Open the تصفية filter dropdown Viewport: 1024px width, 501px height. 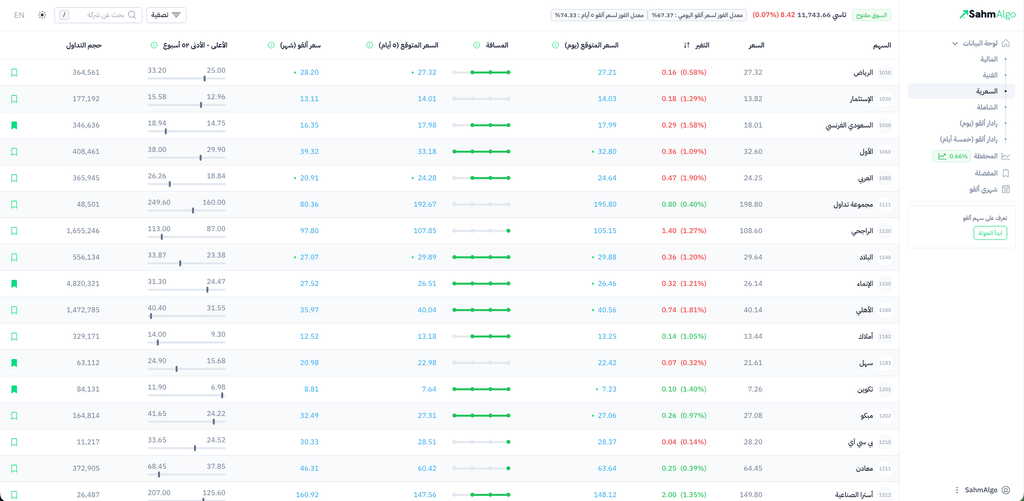click(166, 15)
